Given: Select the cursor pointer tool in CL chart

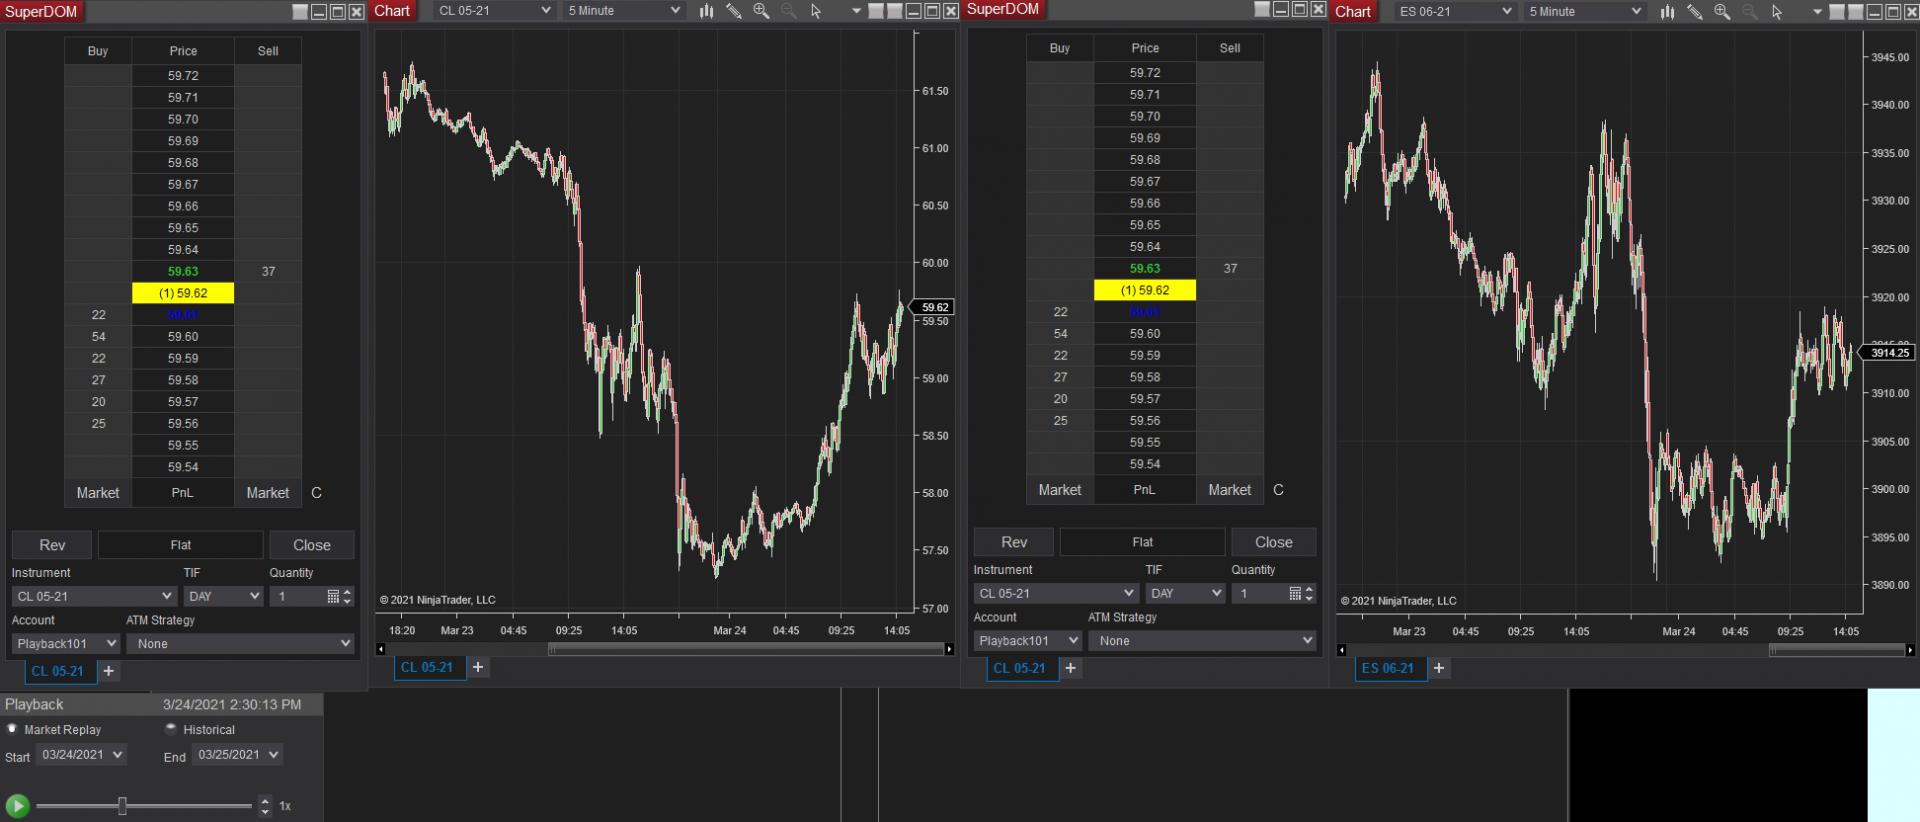Looking at the screenshot, I should coord(816,11).
